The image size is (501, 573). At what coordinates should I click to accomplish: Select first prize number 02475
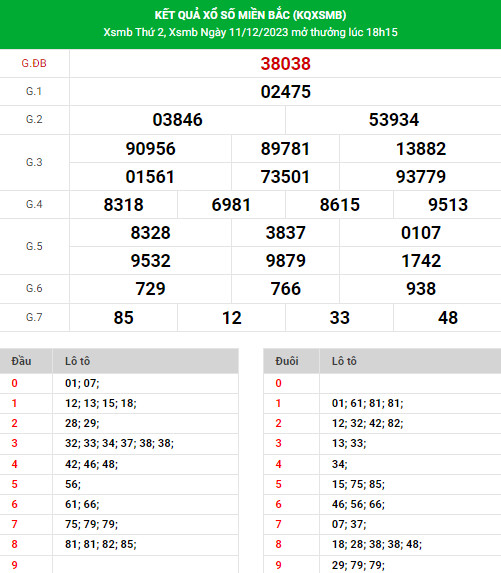pyautogui.click(x=285, y=92)
